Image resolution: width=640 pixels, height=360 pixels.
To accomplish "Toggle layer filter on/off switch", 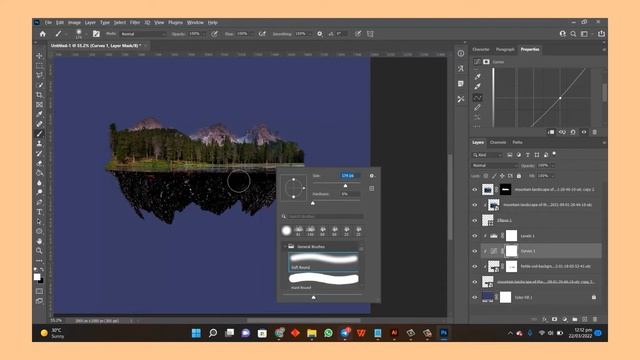I will [x=554, y=154].
